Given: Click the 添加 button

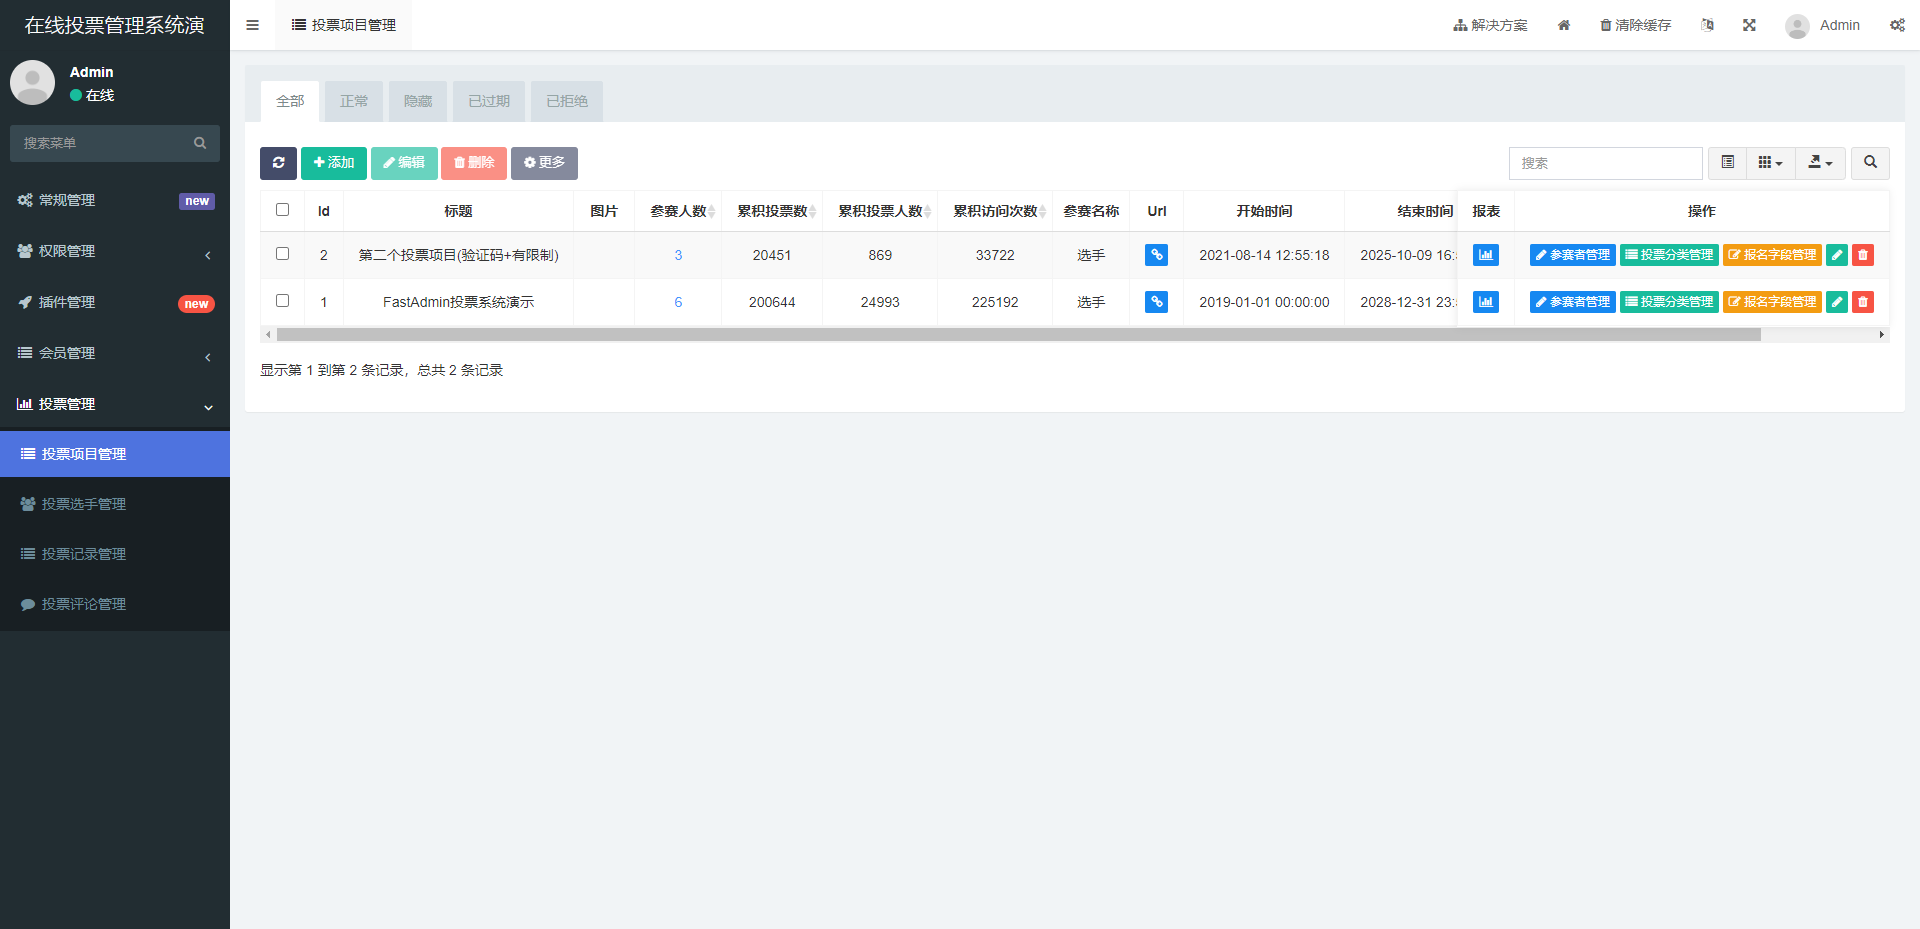Looking at the screenshot, I should [x=333, y=163].
